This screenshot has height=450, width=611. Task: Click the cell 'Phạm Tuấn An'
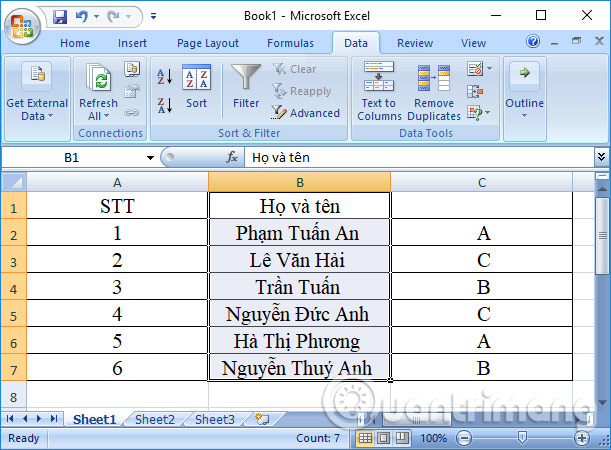pos(299,233)
